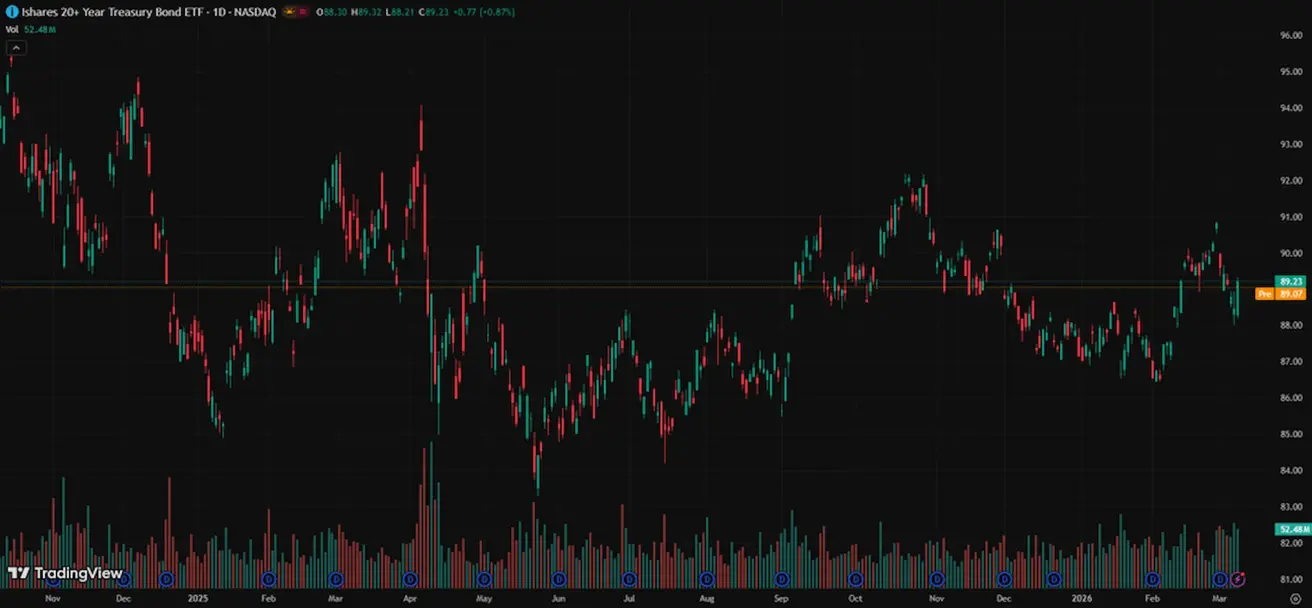
Task: Select the dividend marker above Jul
Action: pos(629,579)
